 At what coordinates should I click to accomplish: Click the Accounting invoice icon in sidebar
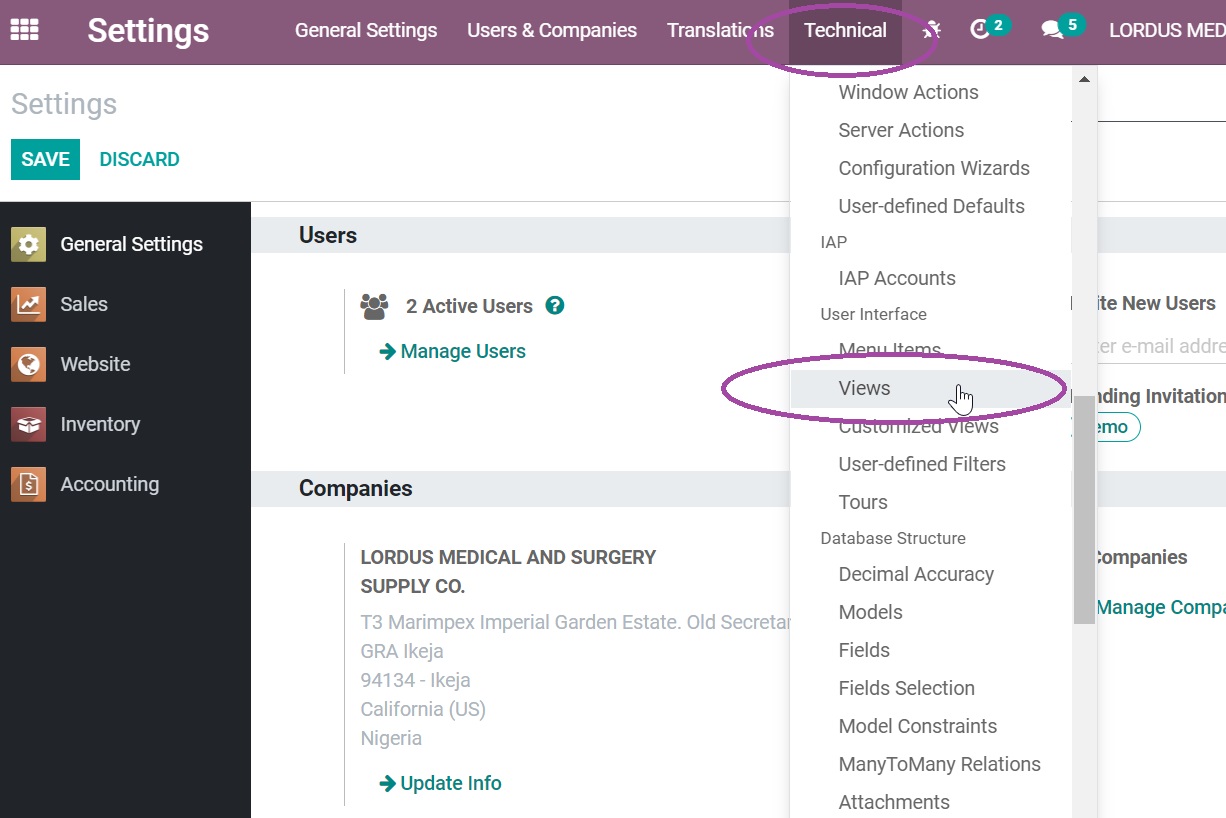pos(28,484)
